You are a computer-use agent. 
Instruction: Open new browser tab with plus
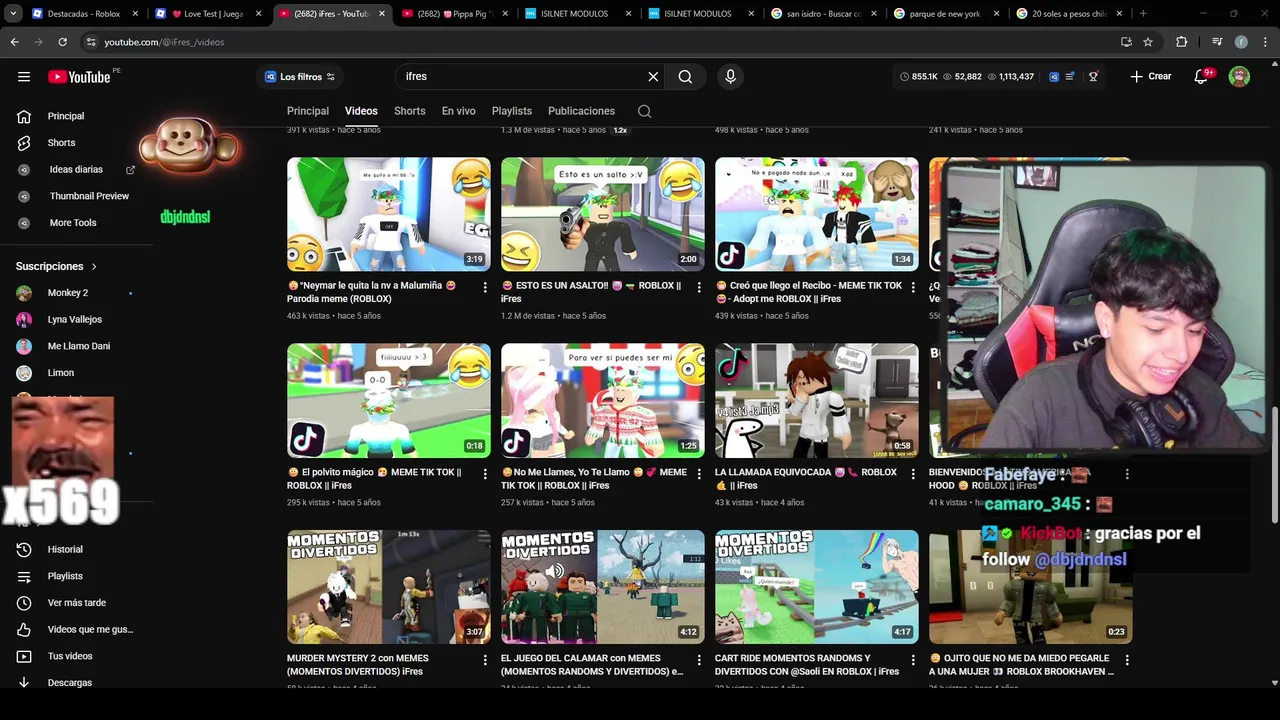tap(1143, 14)
